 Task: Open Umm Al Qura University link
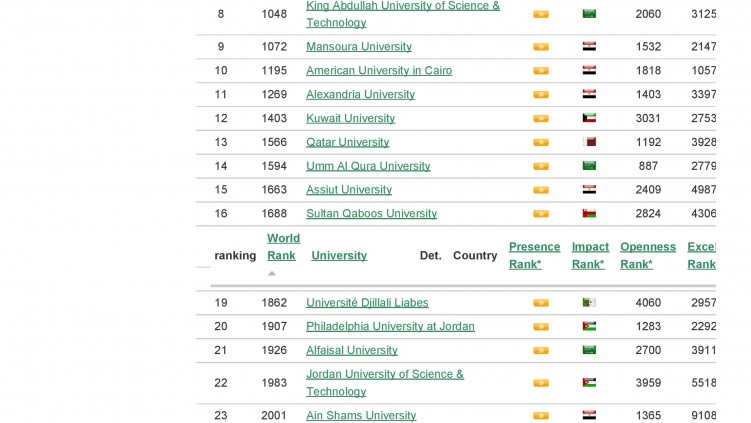(368, 166)
